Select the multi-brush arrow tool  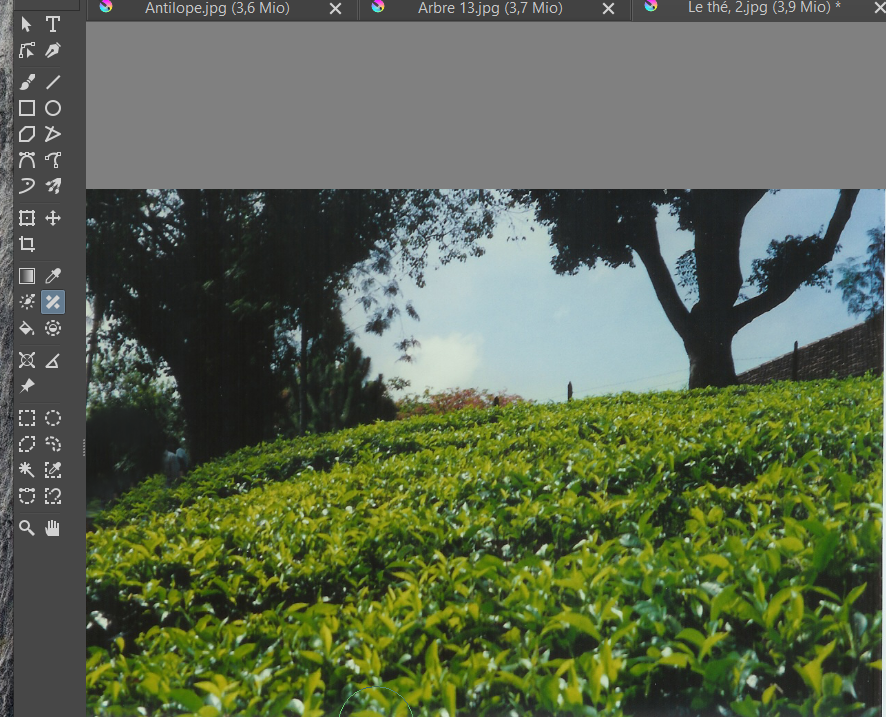pos(53,186)
